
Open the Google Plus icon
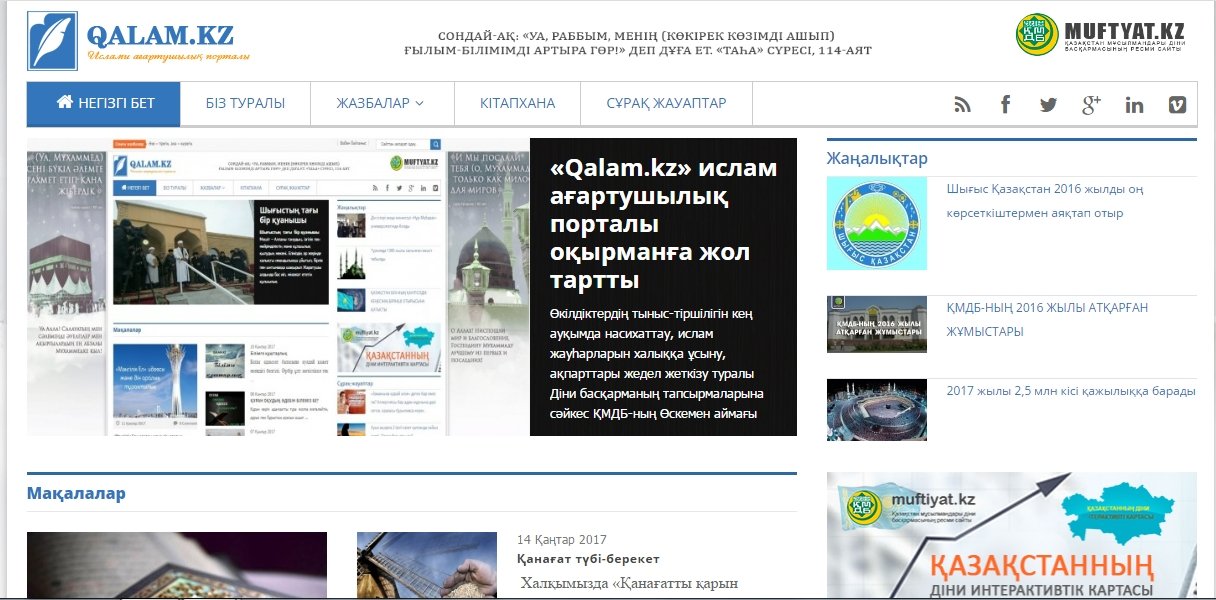click(1091, 104)
